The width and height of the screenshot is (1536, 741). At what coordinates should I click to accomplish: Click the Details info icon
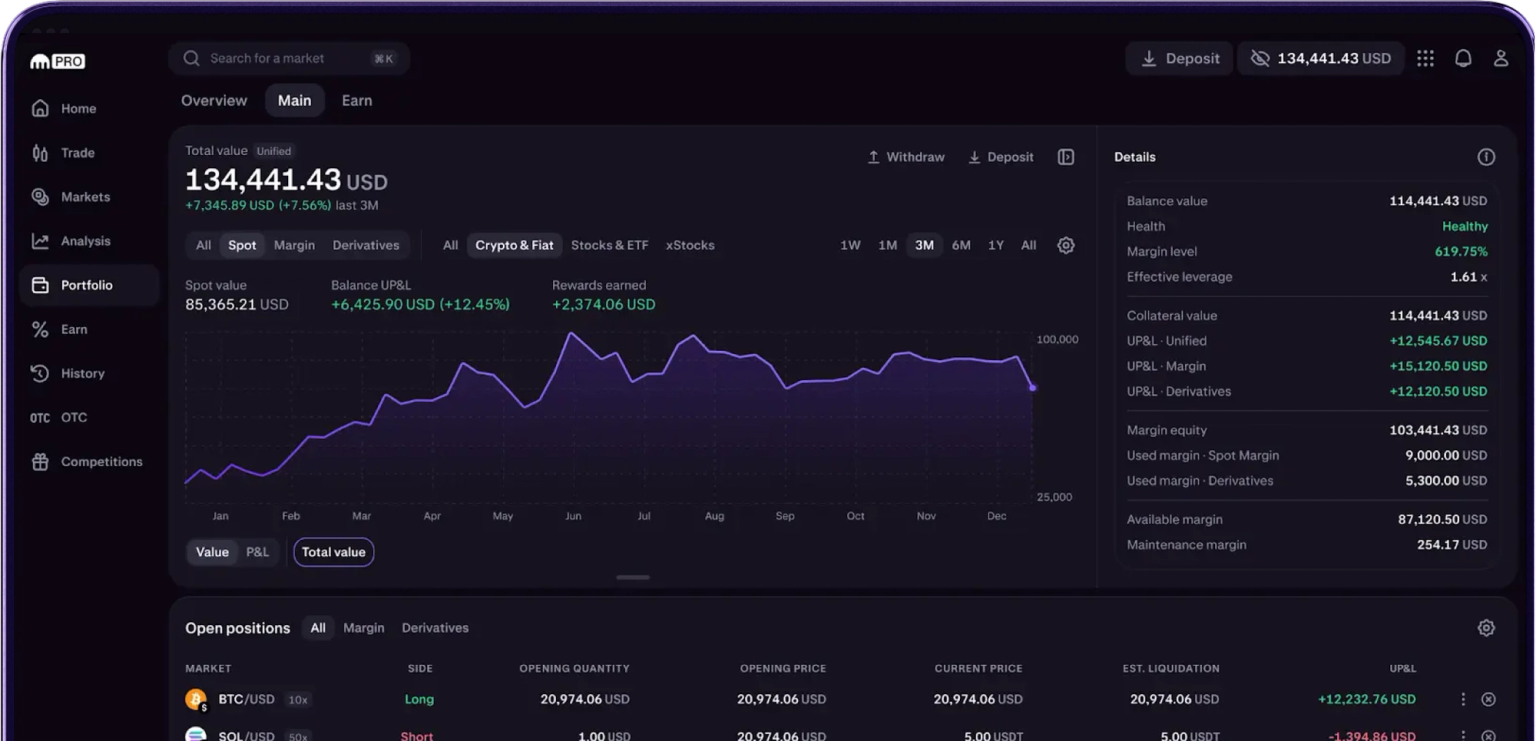click(1486, 157)
